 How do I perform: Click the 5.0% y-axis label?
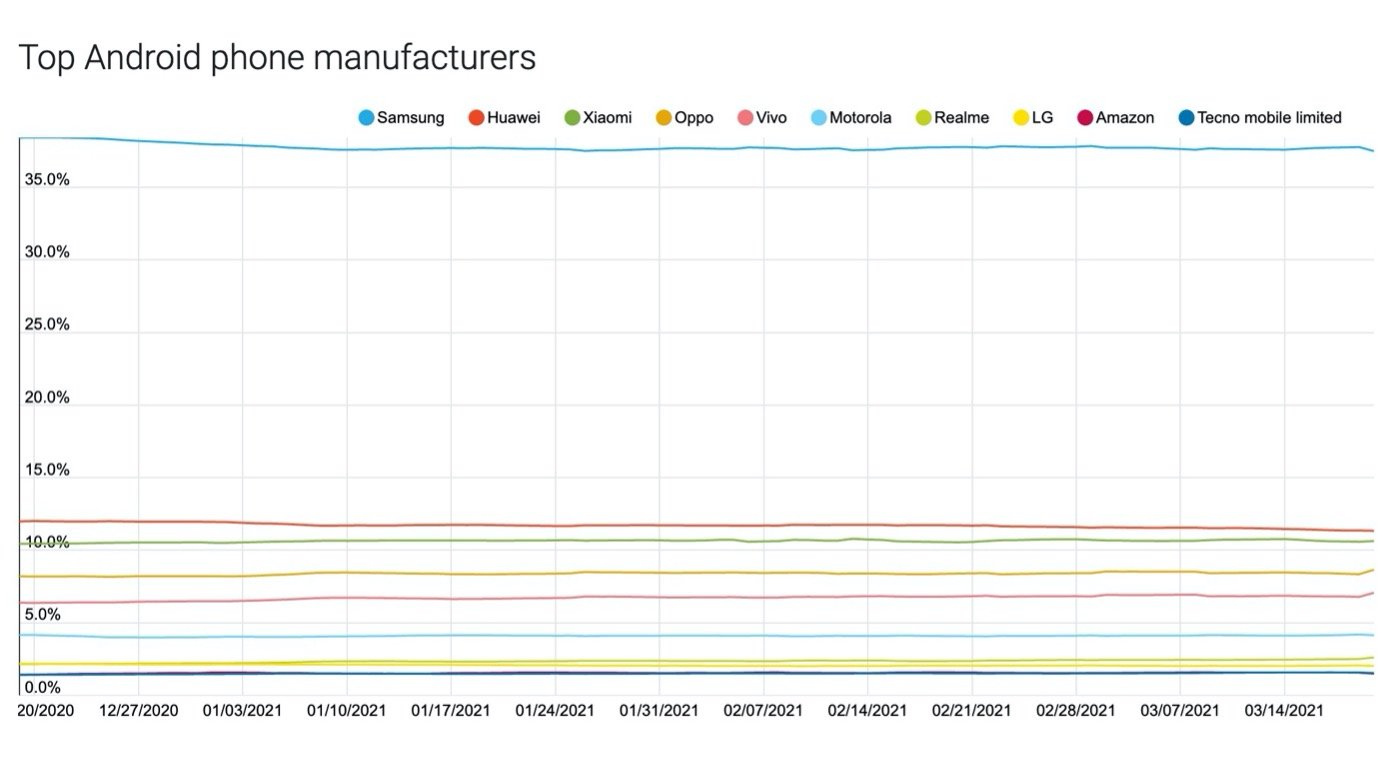point(43,615)
